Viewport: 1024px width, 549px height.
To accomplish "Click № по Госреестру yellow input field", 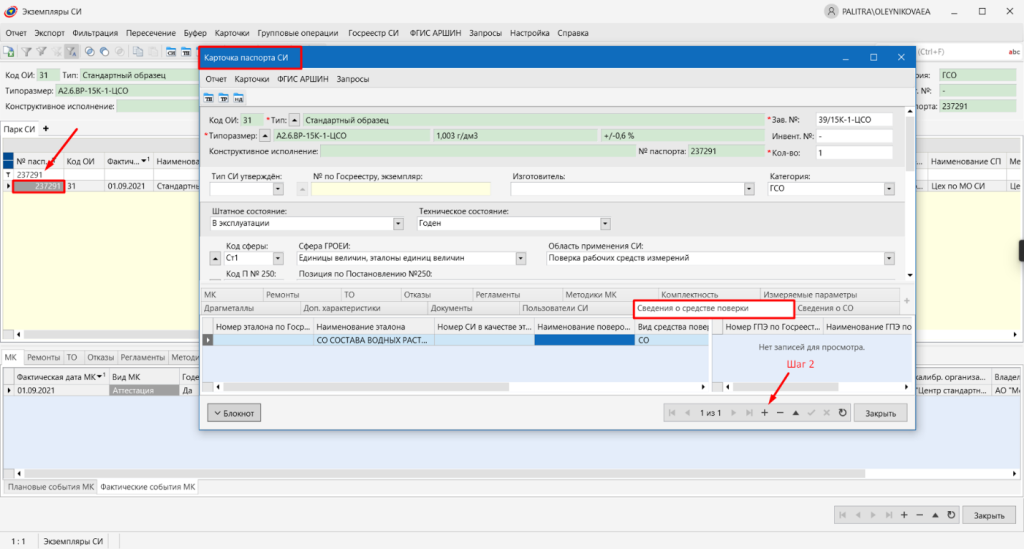I will click(401, 189).
